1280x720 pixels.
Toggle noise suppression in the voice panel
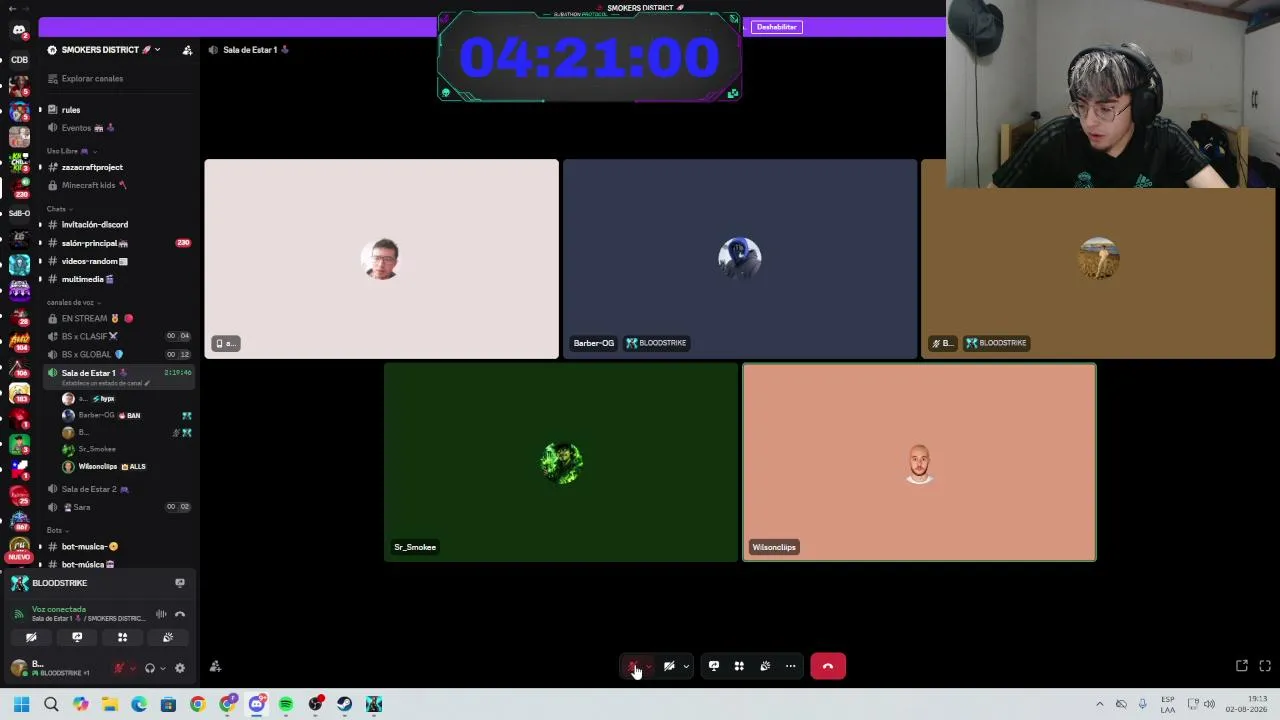pos(161,614)
